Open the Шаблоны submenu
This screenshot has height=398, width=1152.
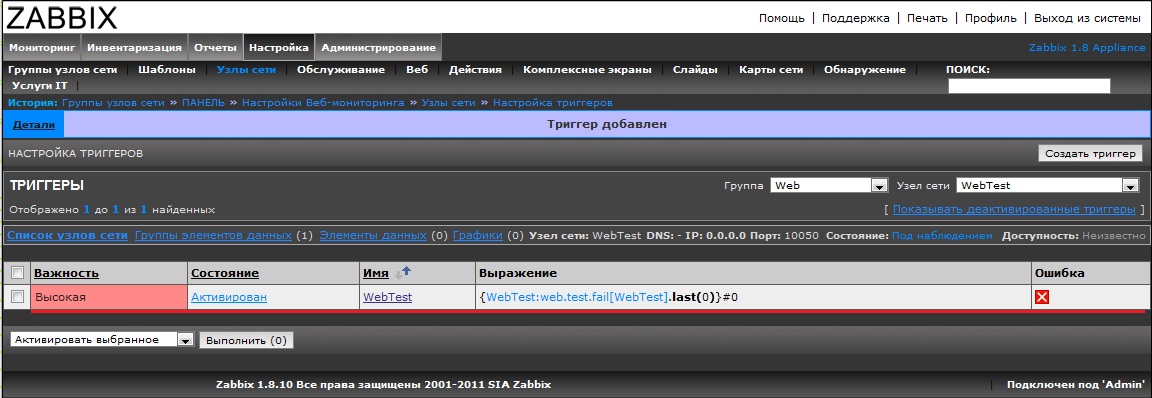167,70
